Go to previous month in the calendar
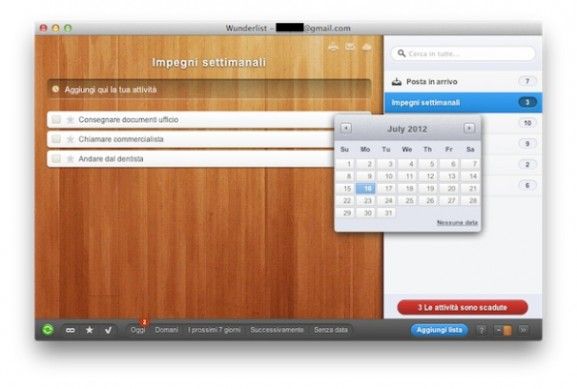 tap(346, 128)
